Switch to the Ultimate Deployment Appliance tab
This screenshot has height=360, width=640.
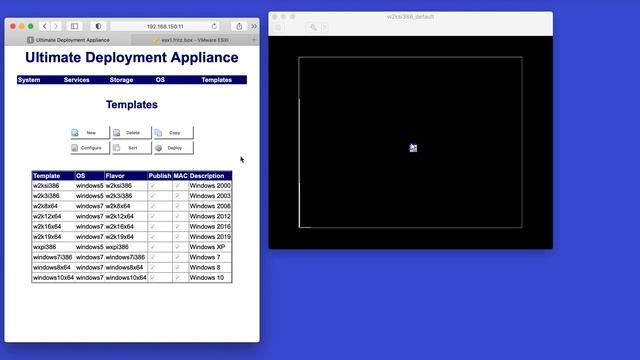coord(68,40)
